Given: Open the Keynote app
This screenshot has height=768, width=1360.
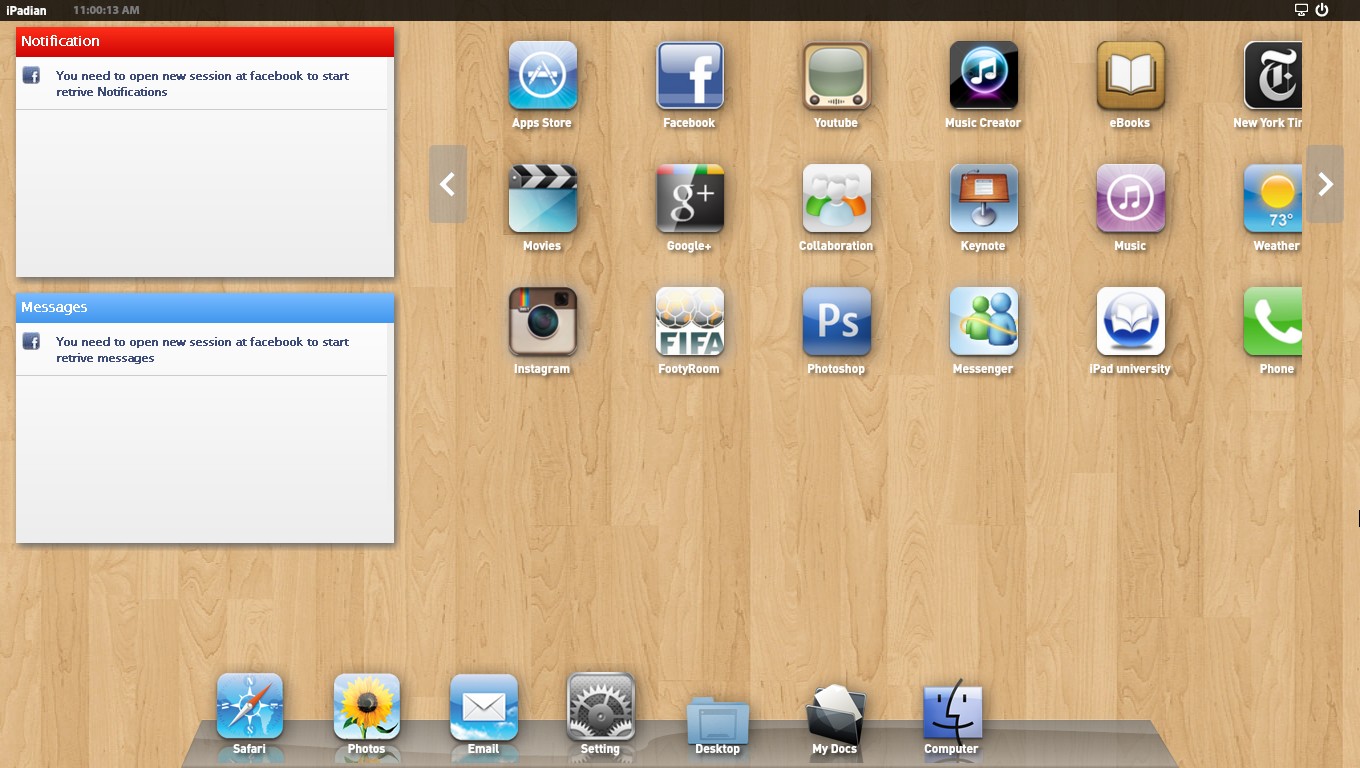Looking at the screenshot, I should 983,198.
